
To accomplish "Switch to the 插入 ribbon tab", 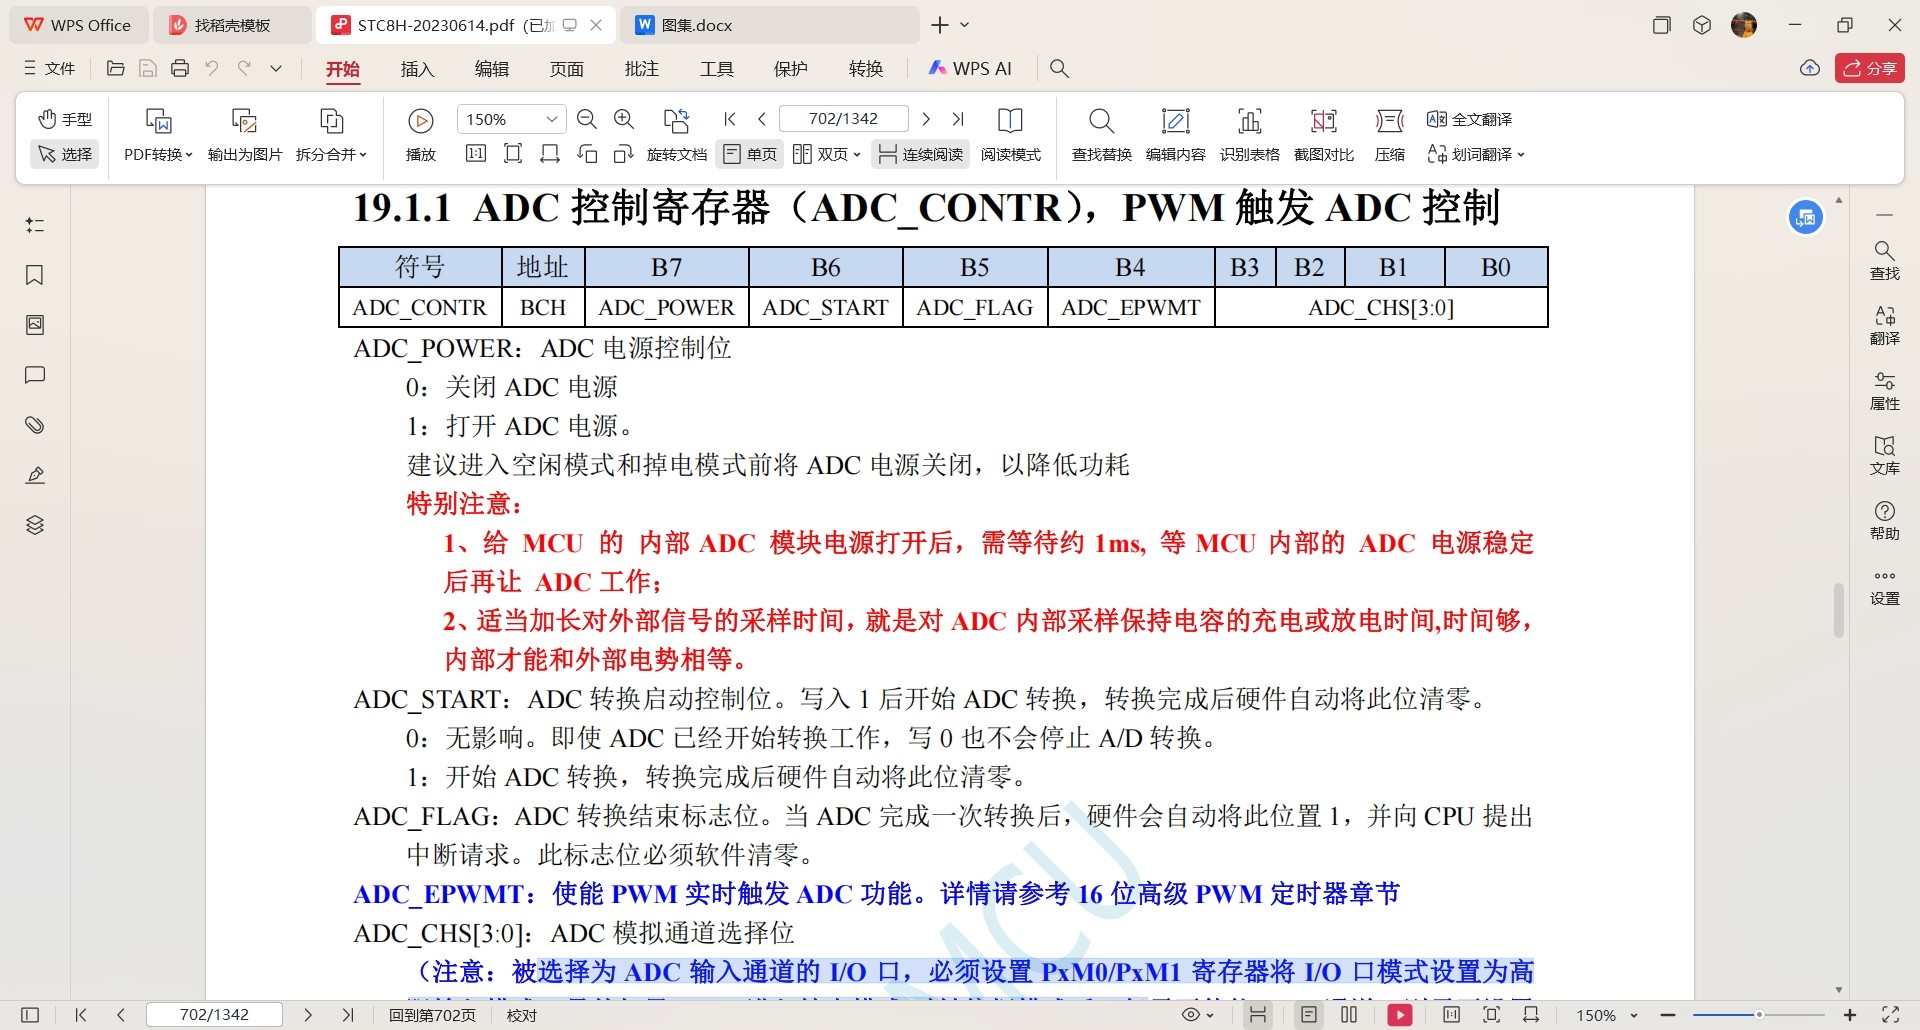I will tap(417, 69).
